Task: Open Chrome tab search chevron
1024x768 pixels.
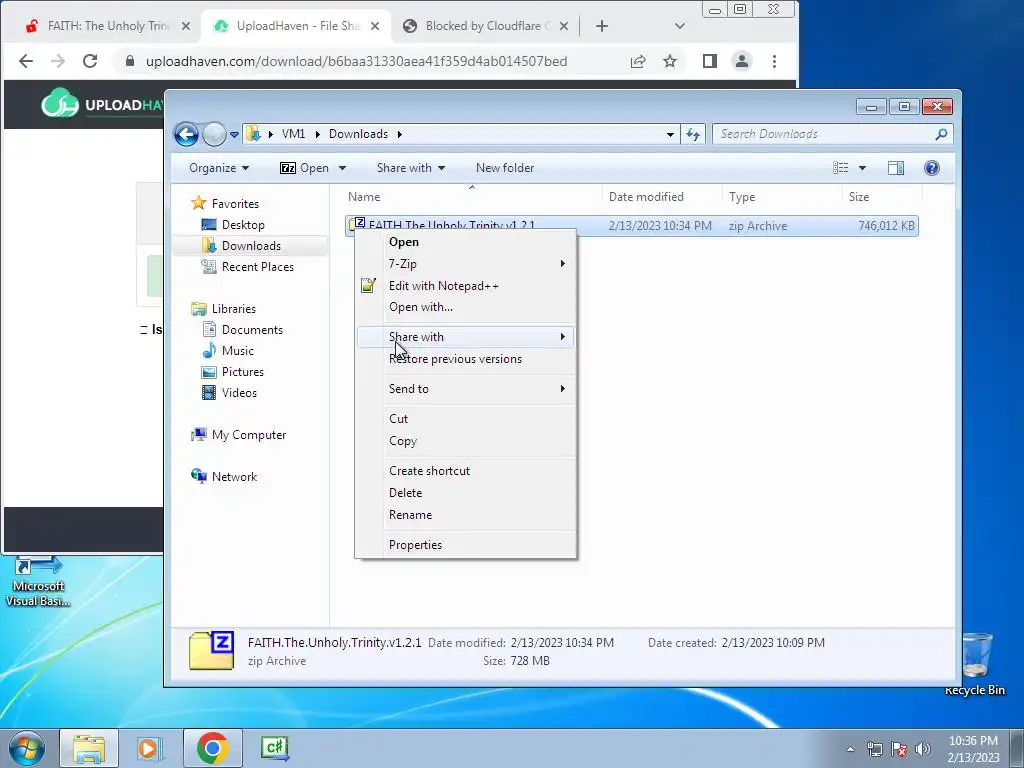Action: (679, 26)
